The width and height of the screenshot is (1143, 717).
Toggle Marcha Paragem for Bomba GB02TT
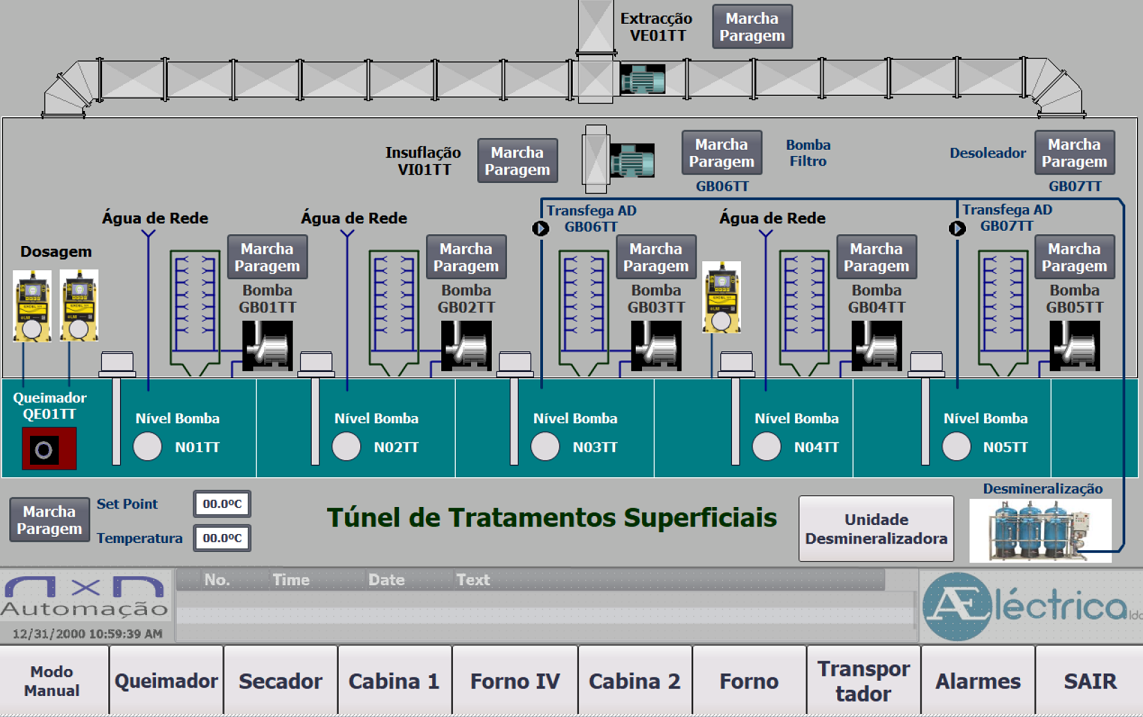coord(466,258)
